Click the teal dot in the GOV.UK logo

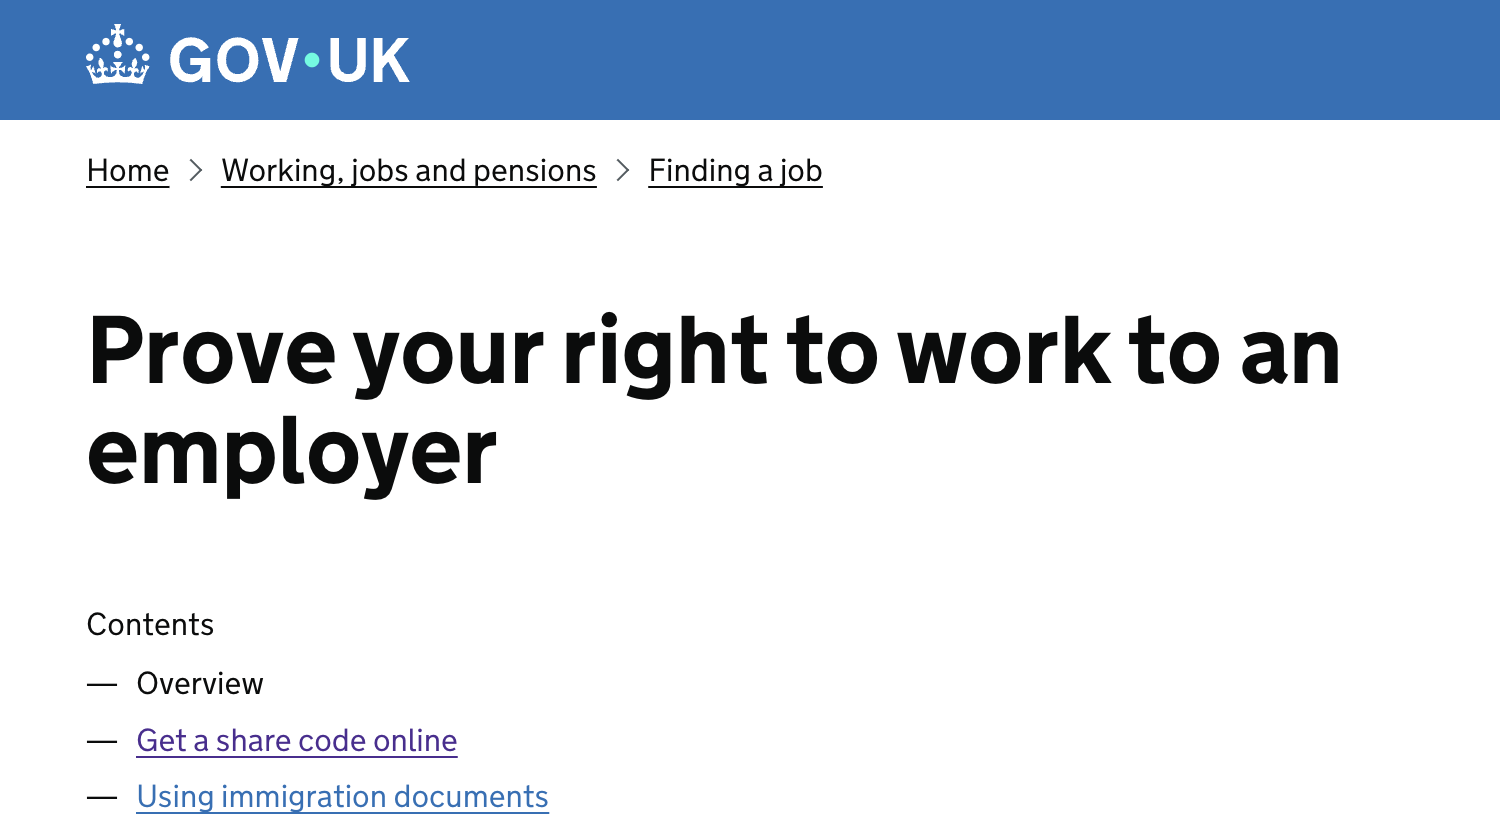(x=312, y=60)
